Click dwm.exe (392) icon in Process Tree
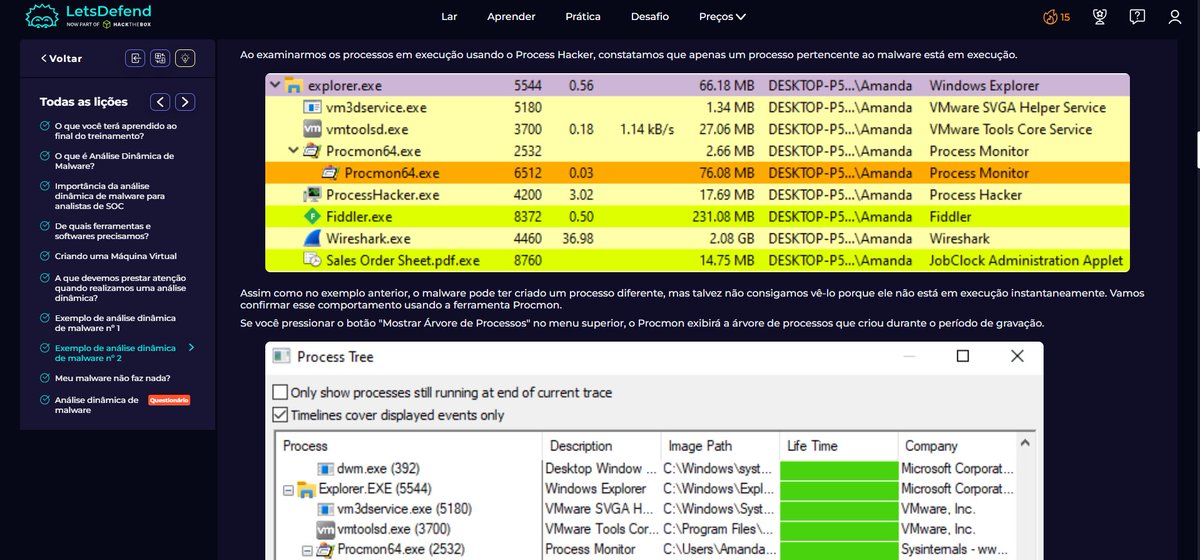The image size is (1200, 560). click(x=326, y=468)
